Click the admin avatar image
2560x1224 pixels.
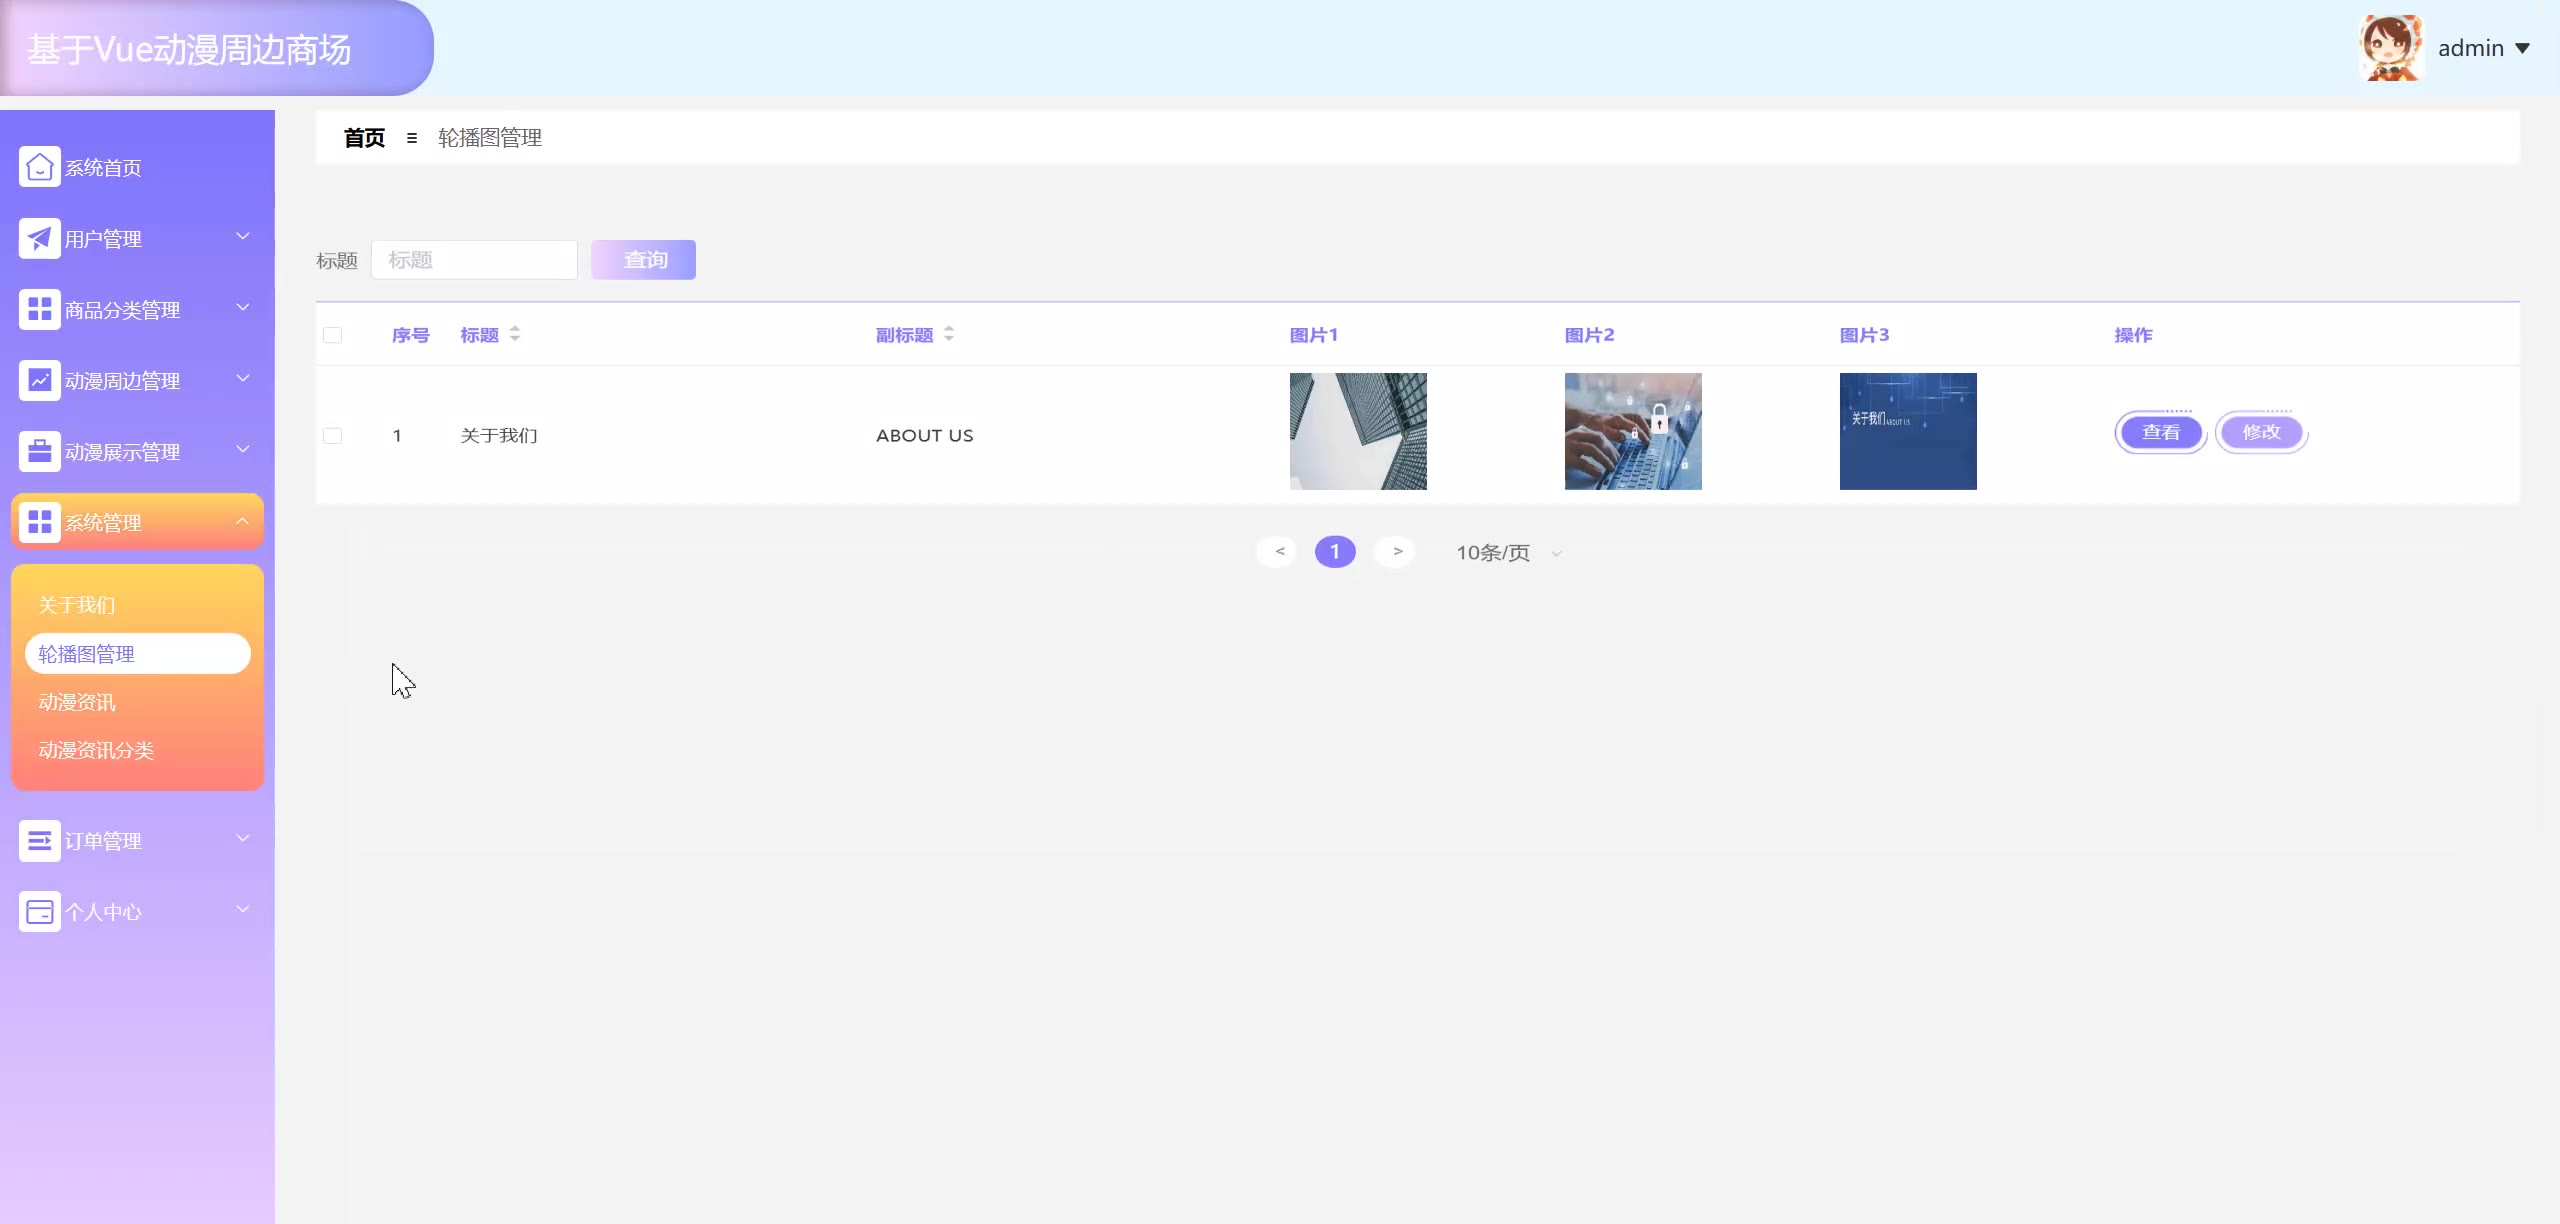click(2391, 48)
